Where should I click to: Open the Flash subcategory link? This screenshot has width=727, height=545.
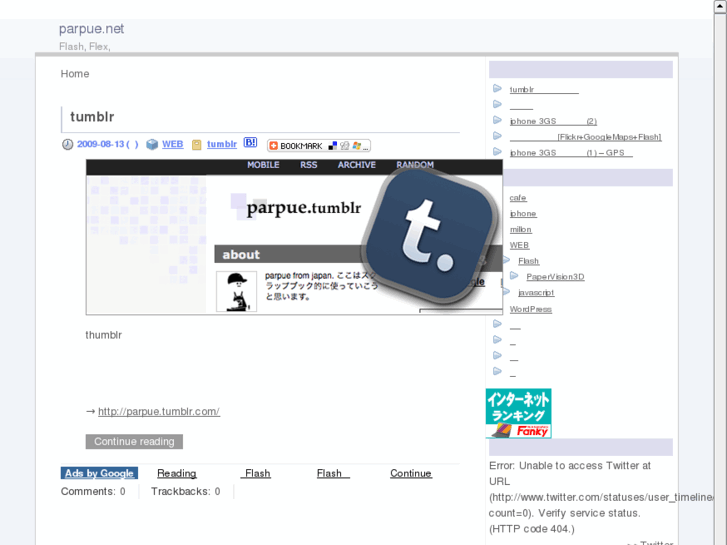point(529,261)
